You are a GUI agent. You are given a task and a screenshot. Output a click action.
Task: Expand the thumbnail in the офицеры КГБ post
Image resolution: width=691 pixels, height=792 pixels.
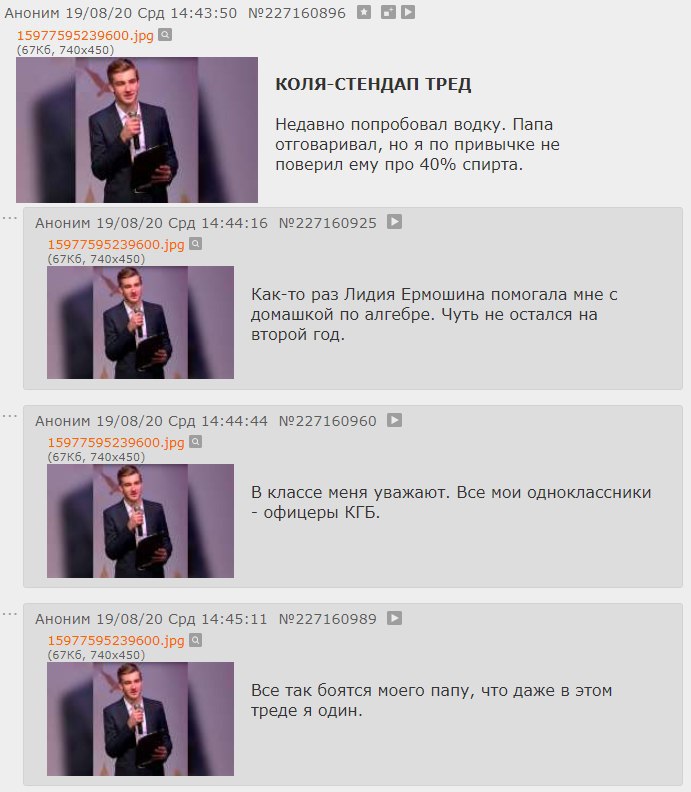click(140, 521)
